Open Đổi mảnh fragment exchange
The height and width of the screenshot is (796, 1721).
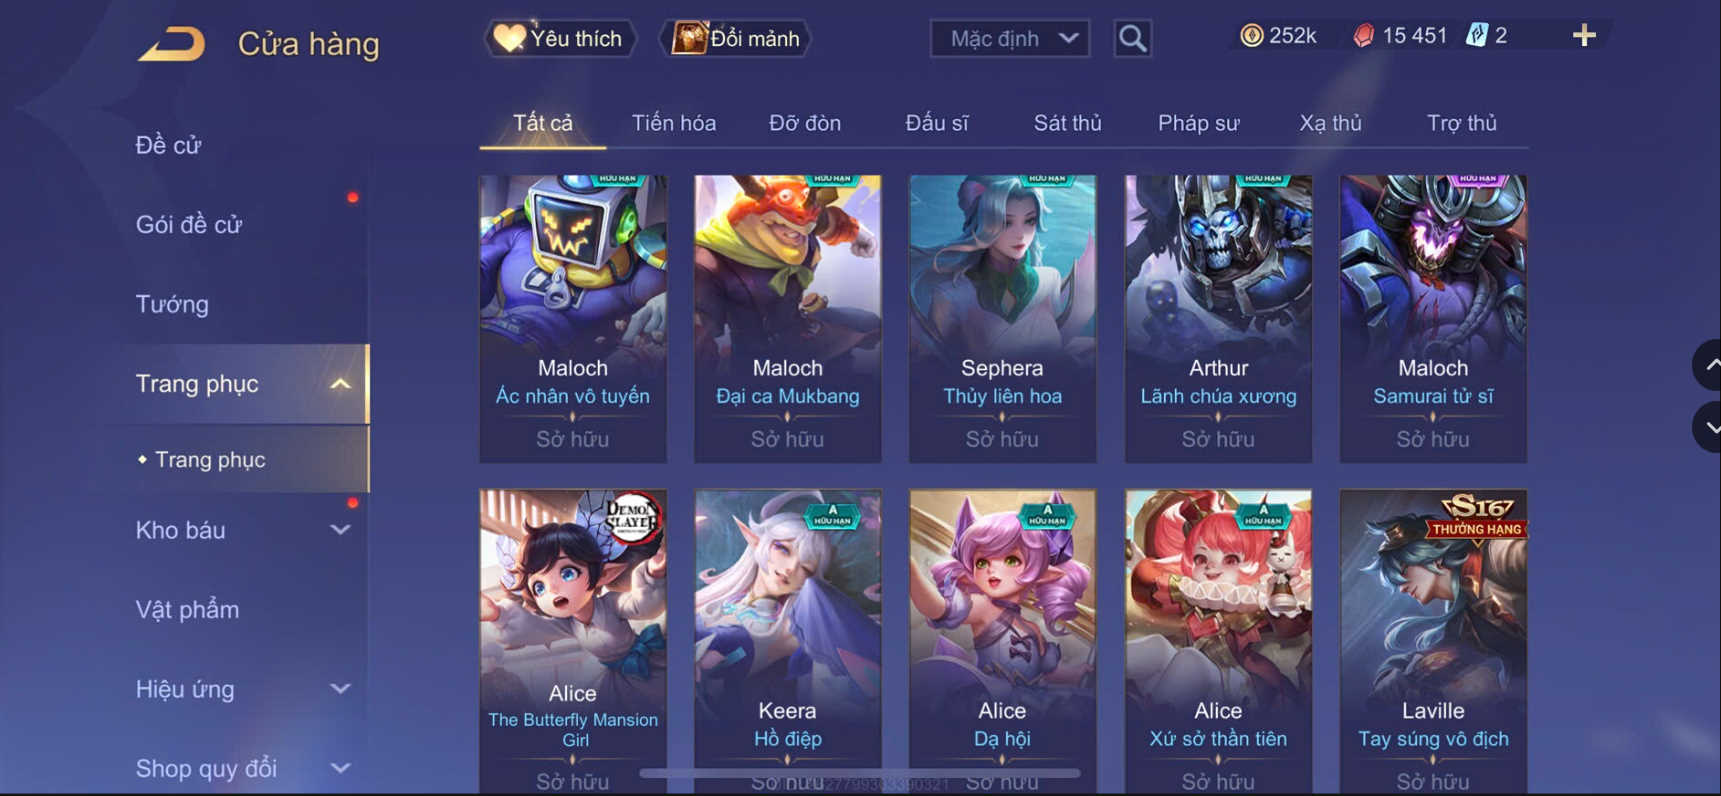click(736, 39)
